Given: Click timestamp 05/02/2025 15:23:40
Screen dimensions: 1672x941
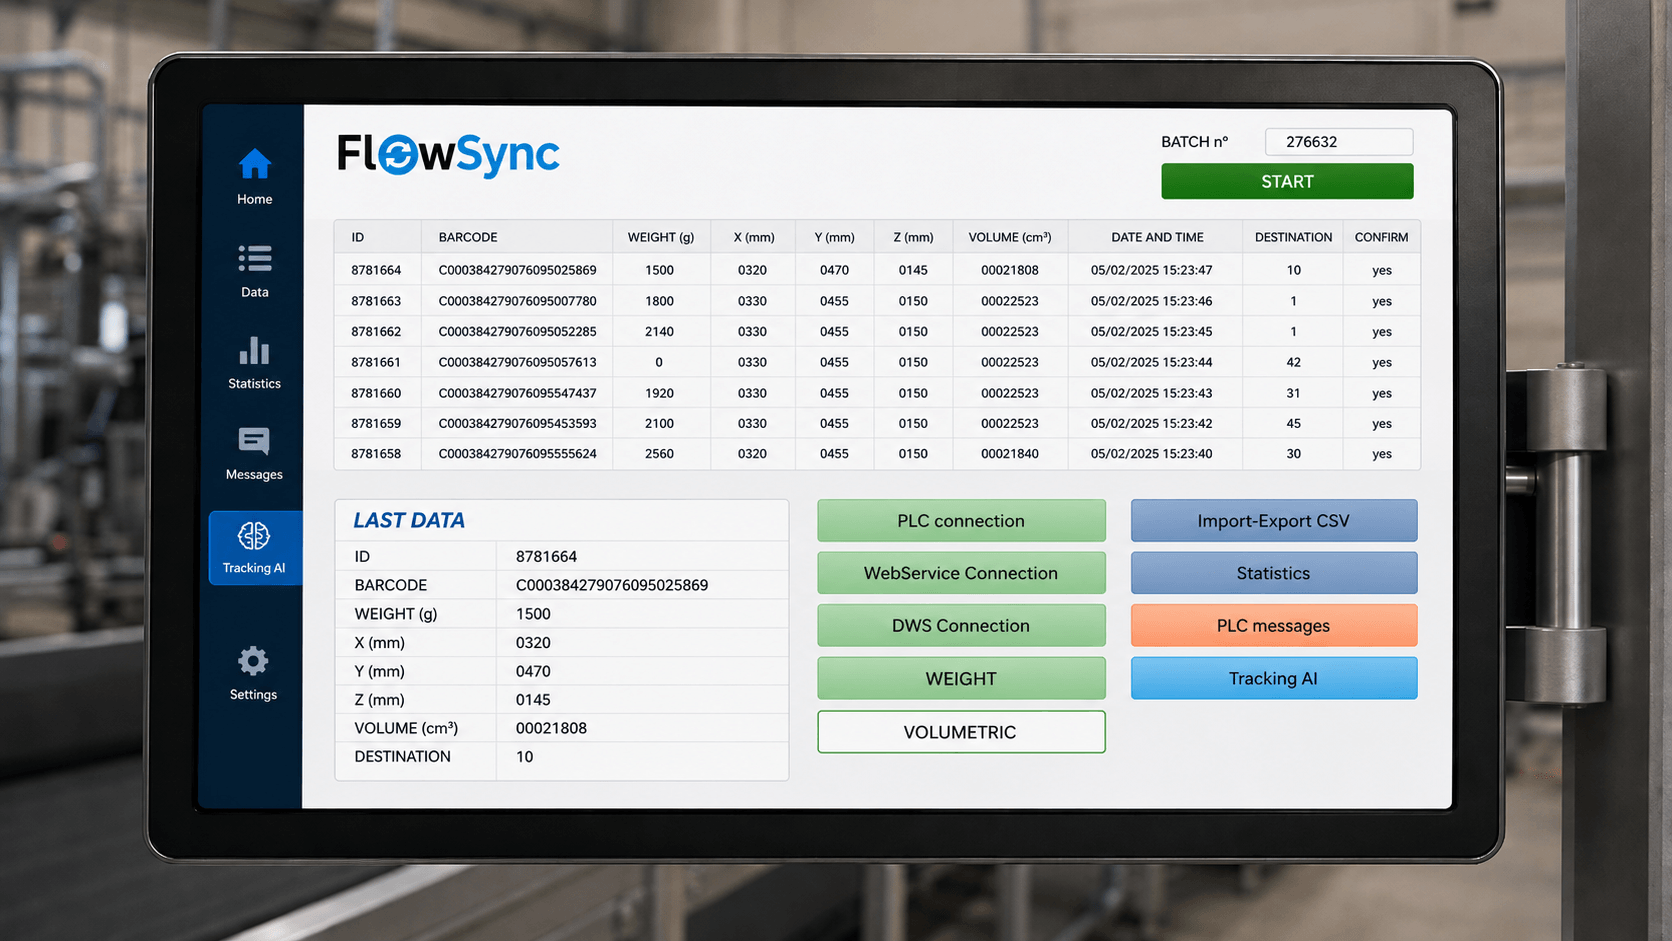Looking at the screenshot, I should tap(1152, 454).
